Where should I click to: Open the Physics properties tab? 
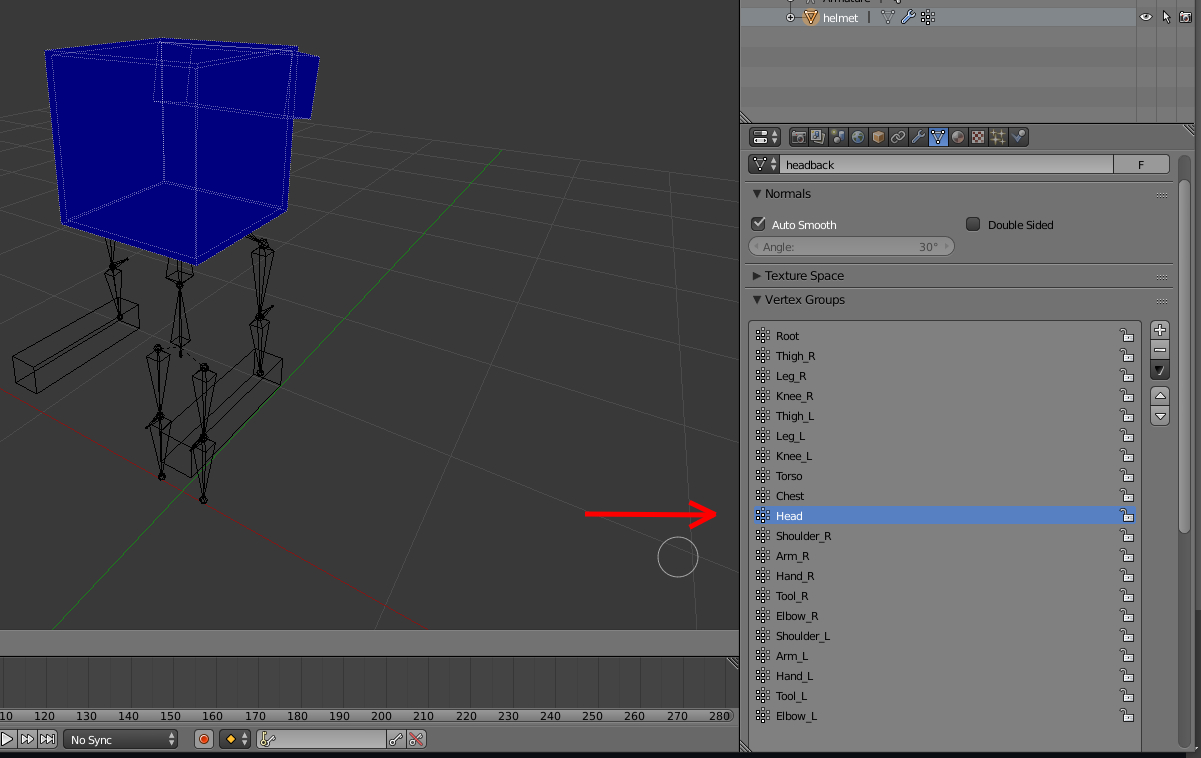click(x=1018, y=137)
